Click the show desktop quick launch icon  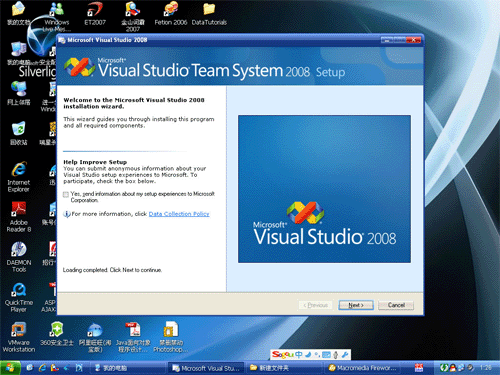(30, 368)
